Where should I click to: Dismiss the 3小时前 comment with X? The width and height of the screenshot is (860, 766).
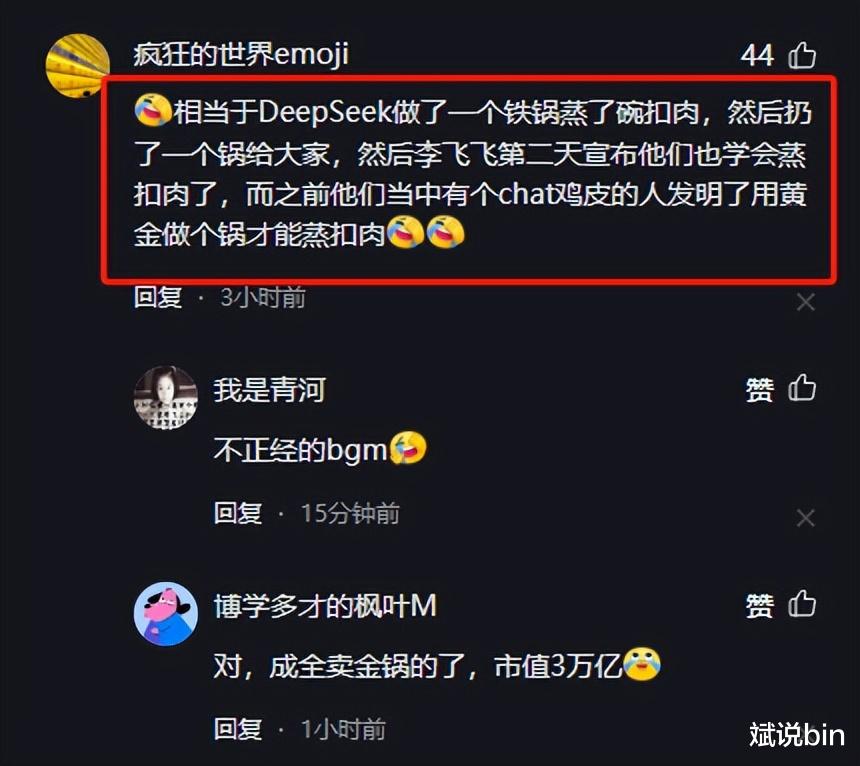[x=805, y=302]
